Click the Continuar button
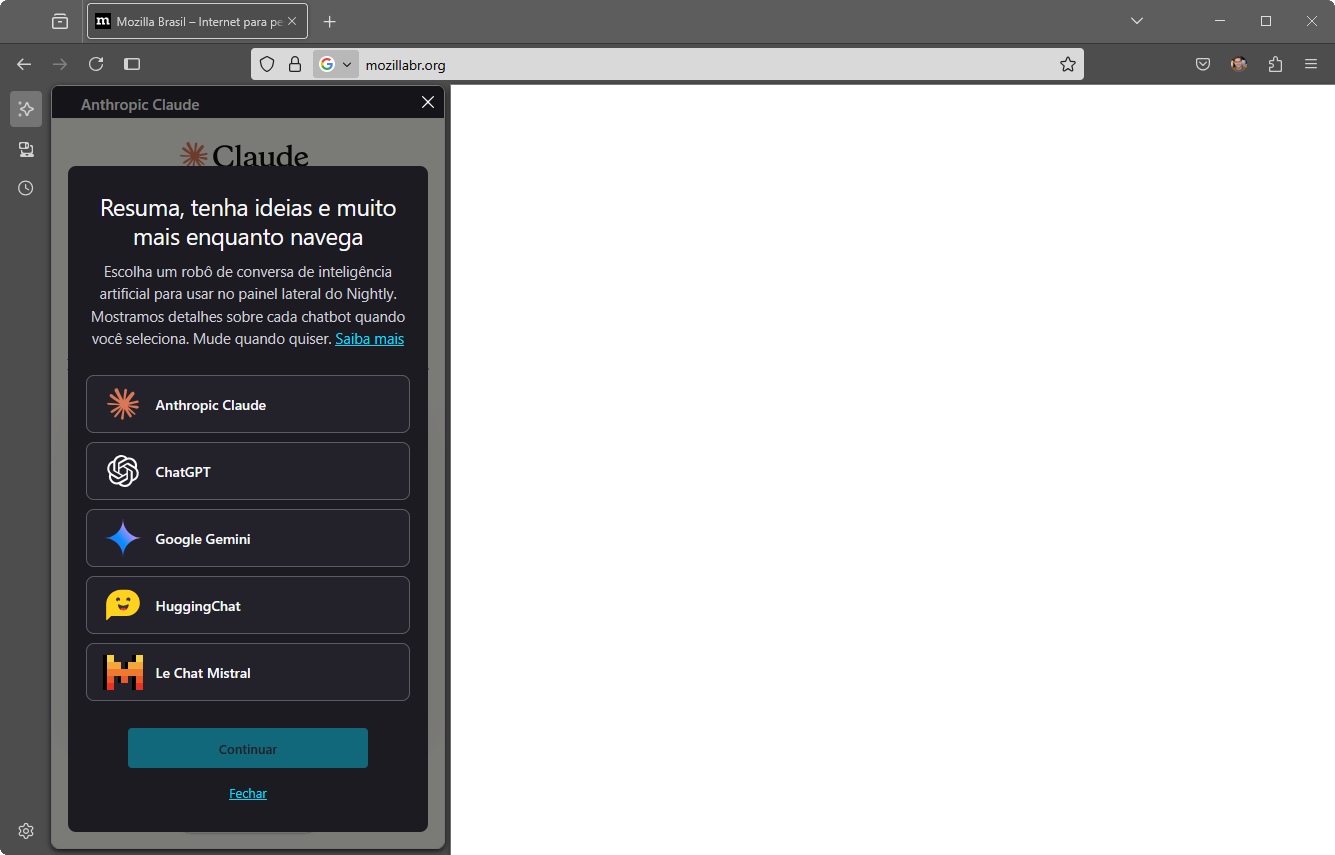The height and width of the screenshot is (855, 1335). pyautogui.click(x=248, y=748)
